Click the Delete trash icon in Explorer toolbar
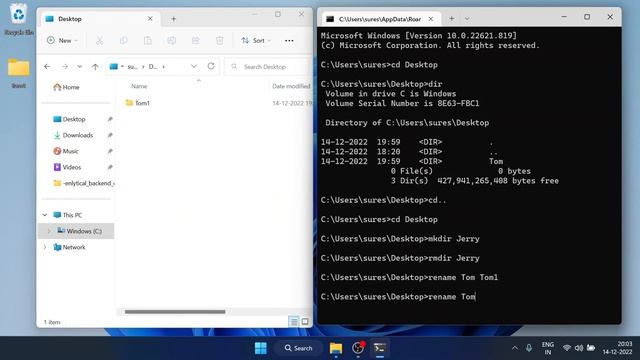The height and width of the screenshot is (360, 640). pos(220,40)
